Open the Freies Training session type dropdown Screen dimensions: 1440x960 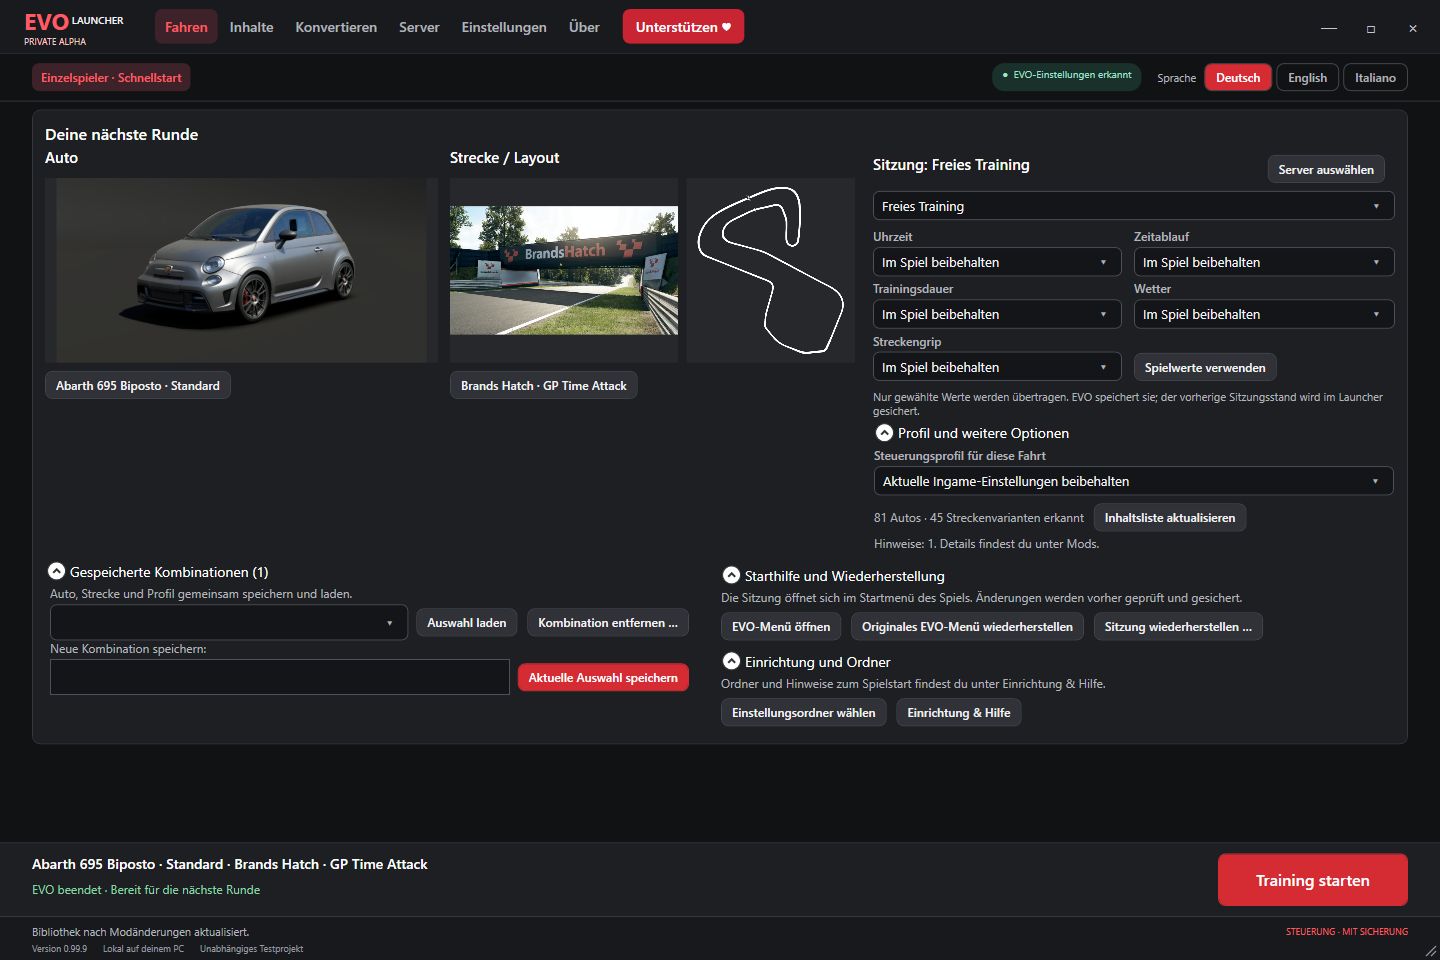[1133, 206]
